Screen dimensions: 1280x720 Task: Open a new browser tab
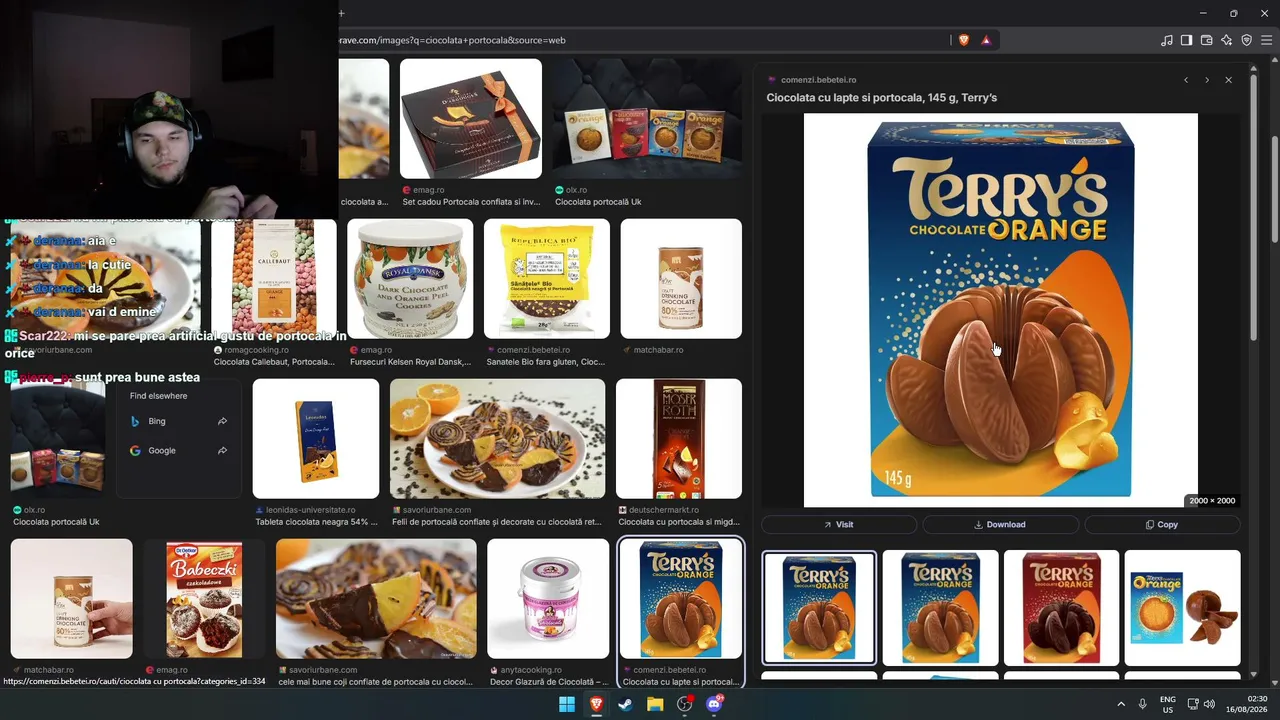341,13
